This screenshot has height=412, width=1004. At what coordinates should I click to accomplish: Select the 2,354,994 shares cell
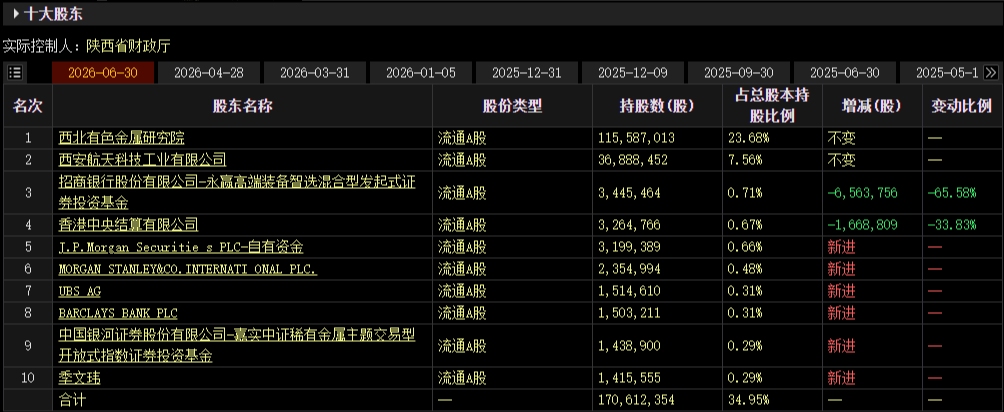pyautogui.click(x=629, y=269)
